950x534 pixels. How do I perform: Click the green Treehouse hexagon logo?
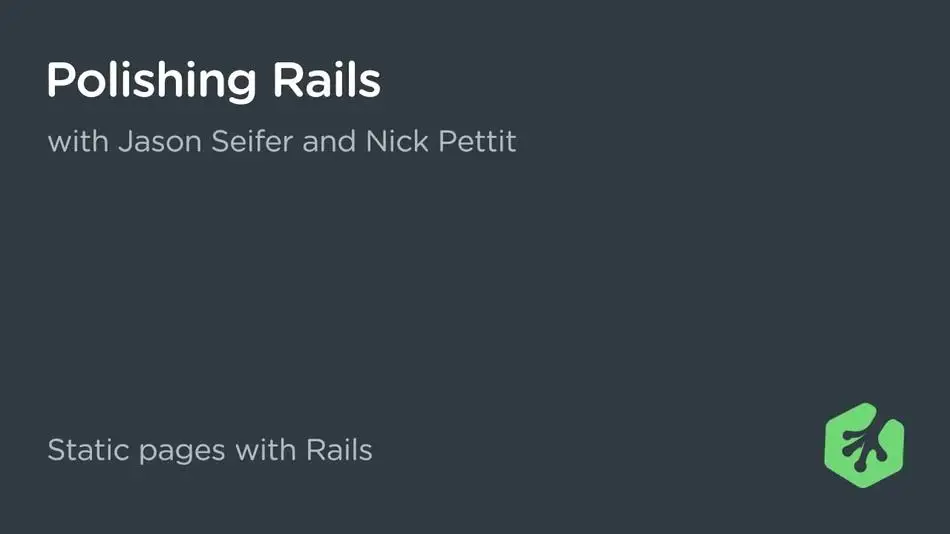864,446
